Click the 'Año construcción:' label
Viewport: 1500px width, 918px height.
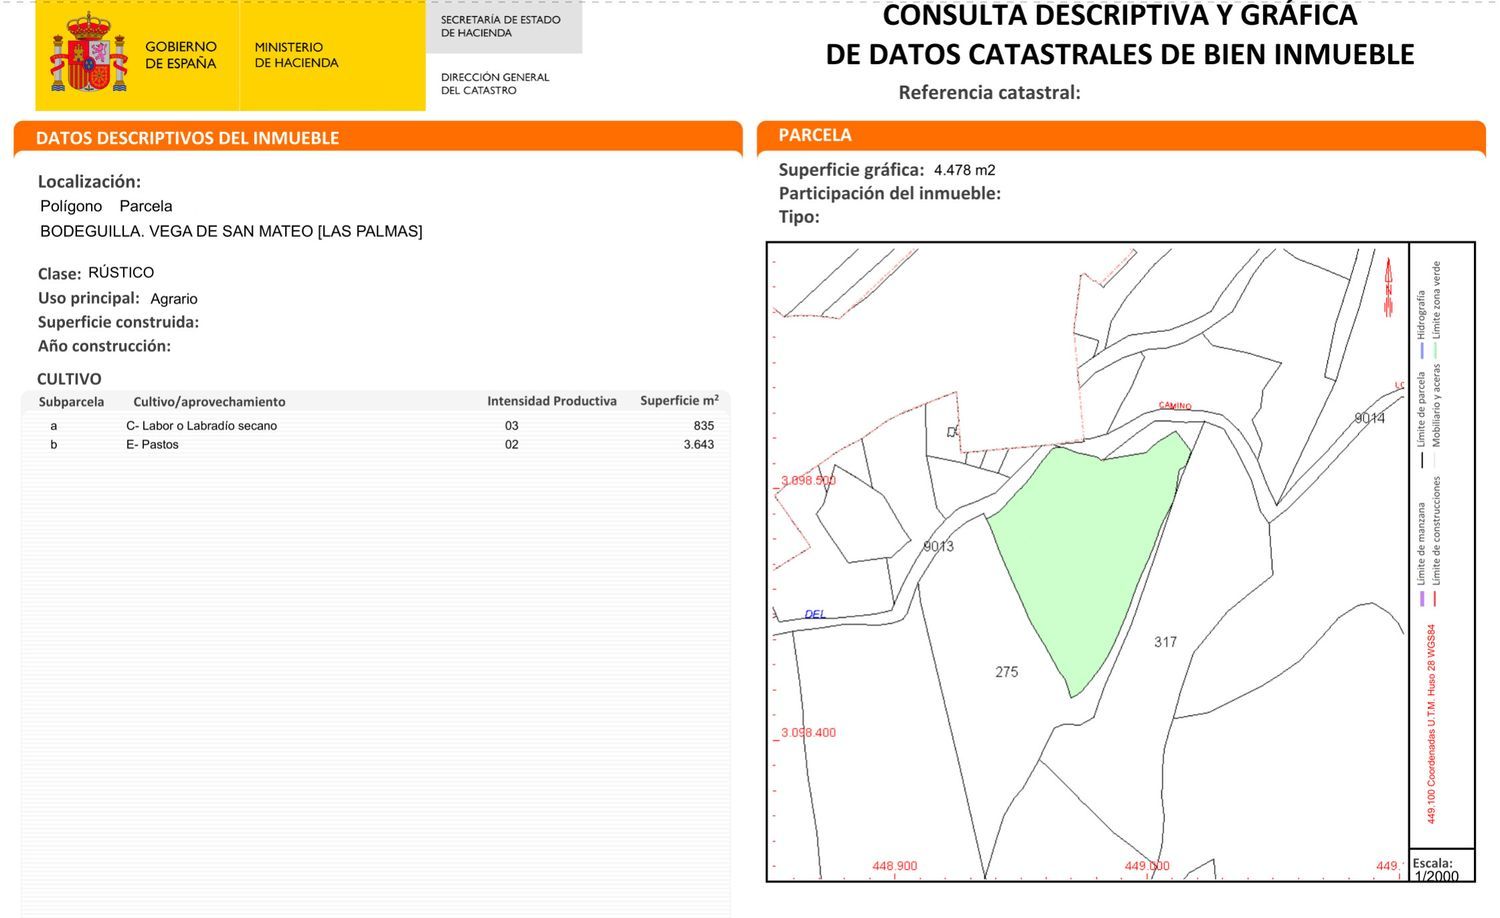[x=104, y=346]
